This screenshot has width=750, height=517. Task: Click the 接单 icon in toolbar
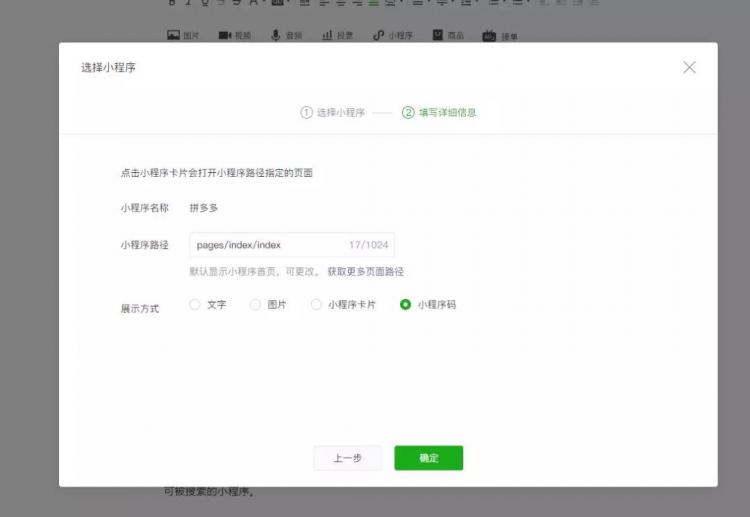point(489,36)
